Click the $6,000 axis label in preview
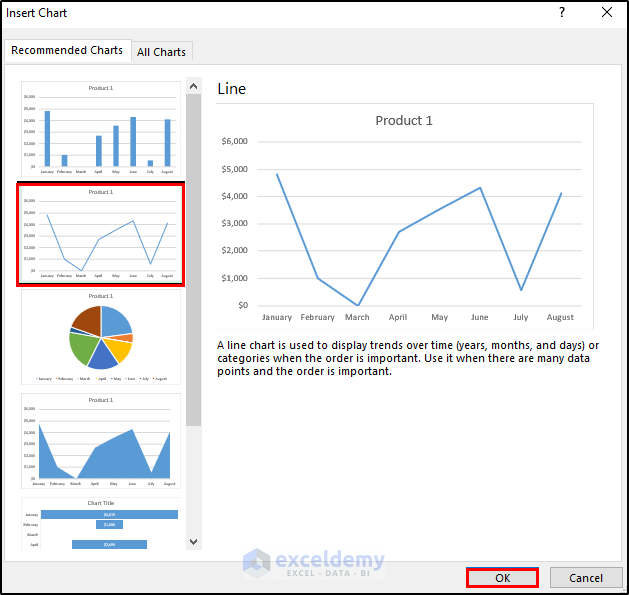The width and height of the screenshot is (629, 595). [234, 141]
